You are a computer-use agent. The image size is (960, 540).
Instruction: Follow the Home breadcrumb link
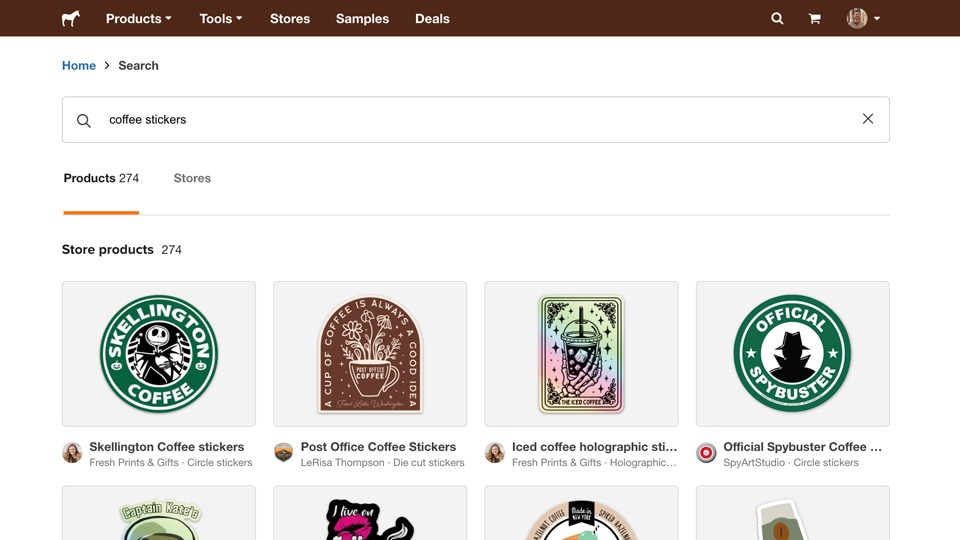point(79,66)
